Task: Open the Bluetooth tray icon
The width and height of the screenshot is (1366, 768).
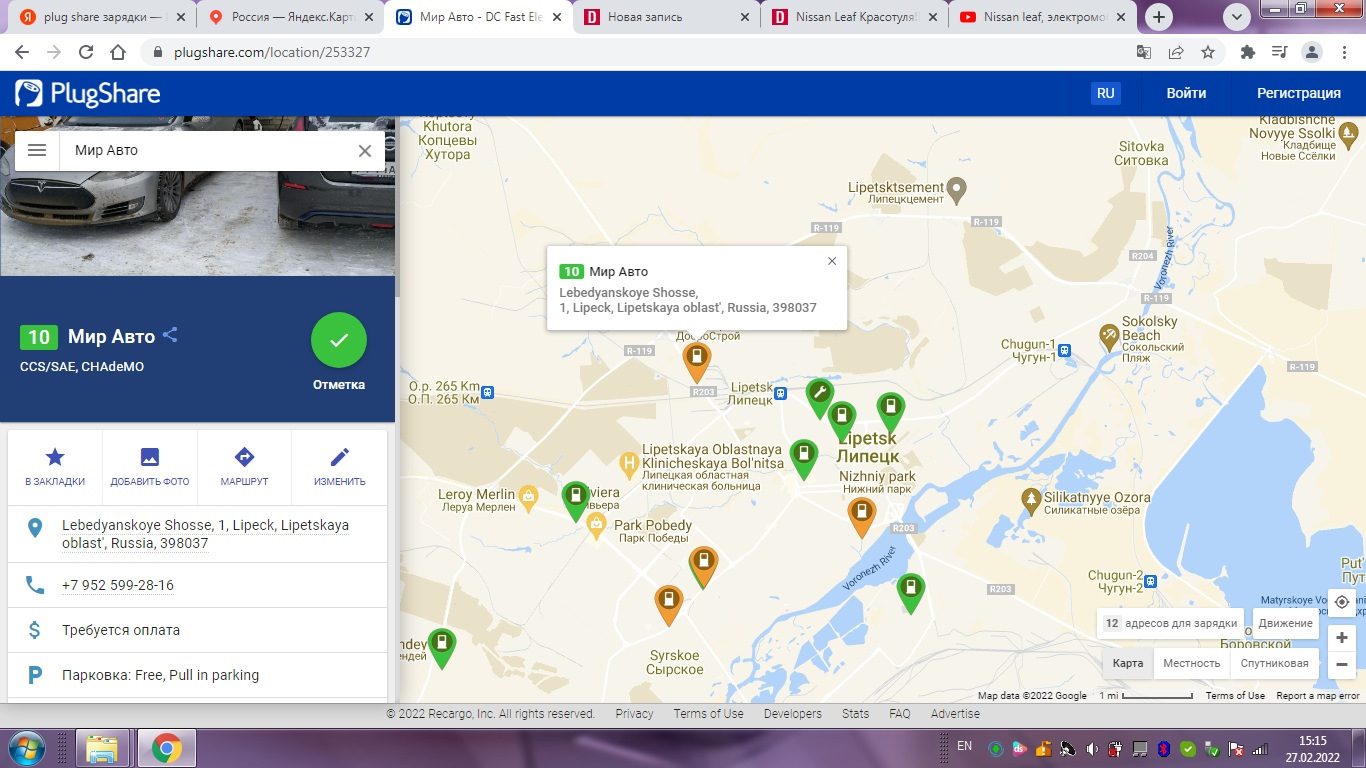Action: [x=1164, y=748]
